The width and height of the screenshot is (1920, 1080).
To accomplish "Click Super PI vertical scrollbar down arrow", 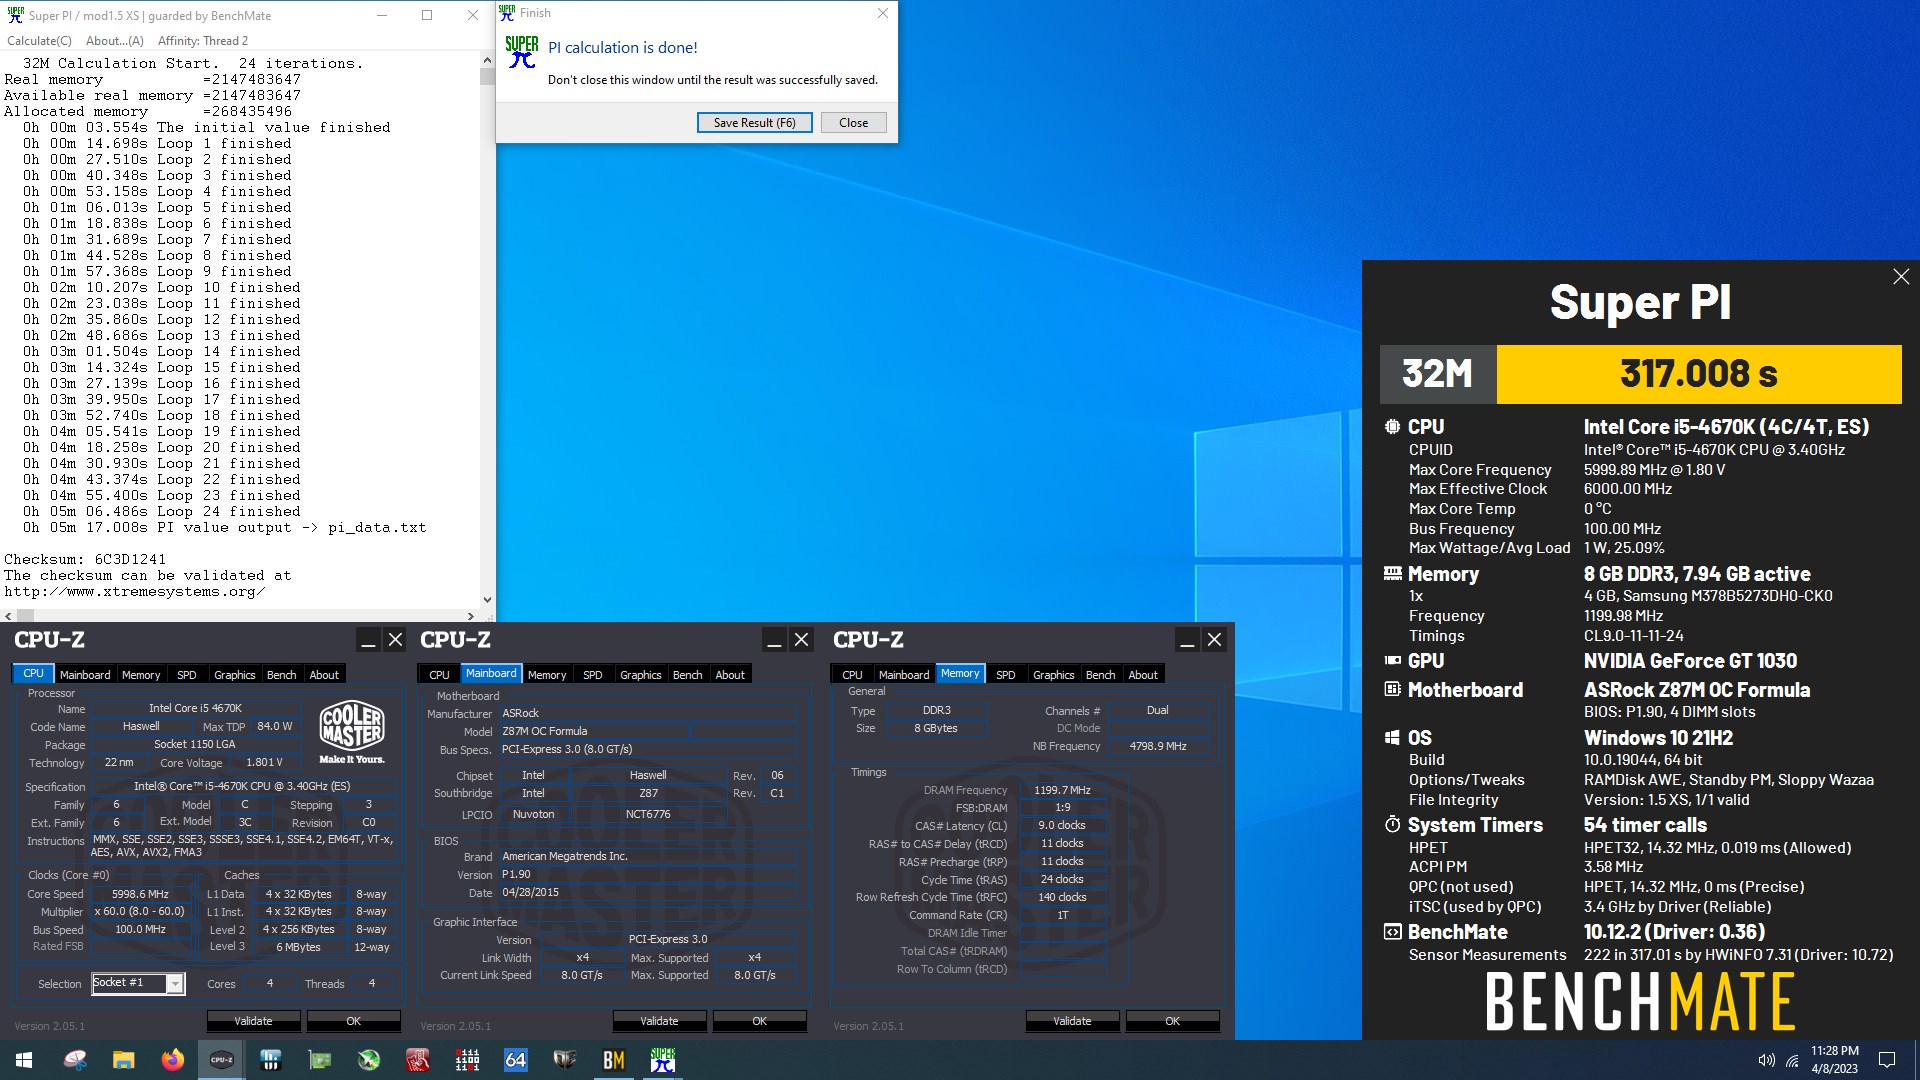I will (487, 600).
